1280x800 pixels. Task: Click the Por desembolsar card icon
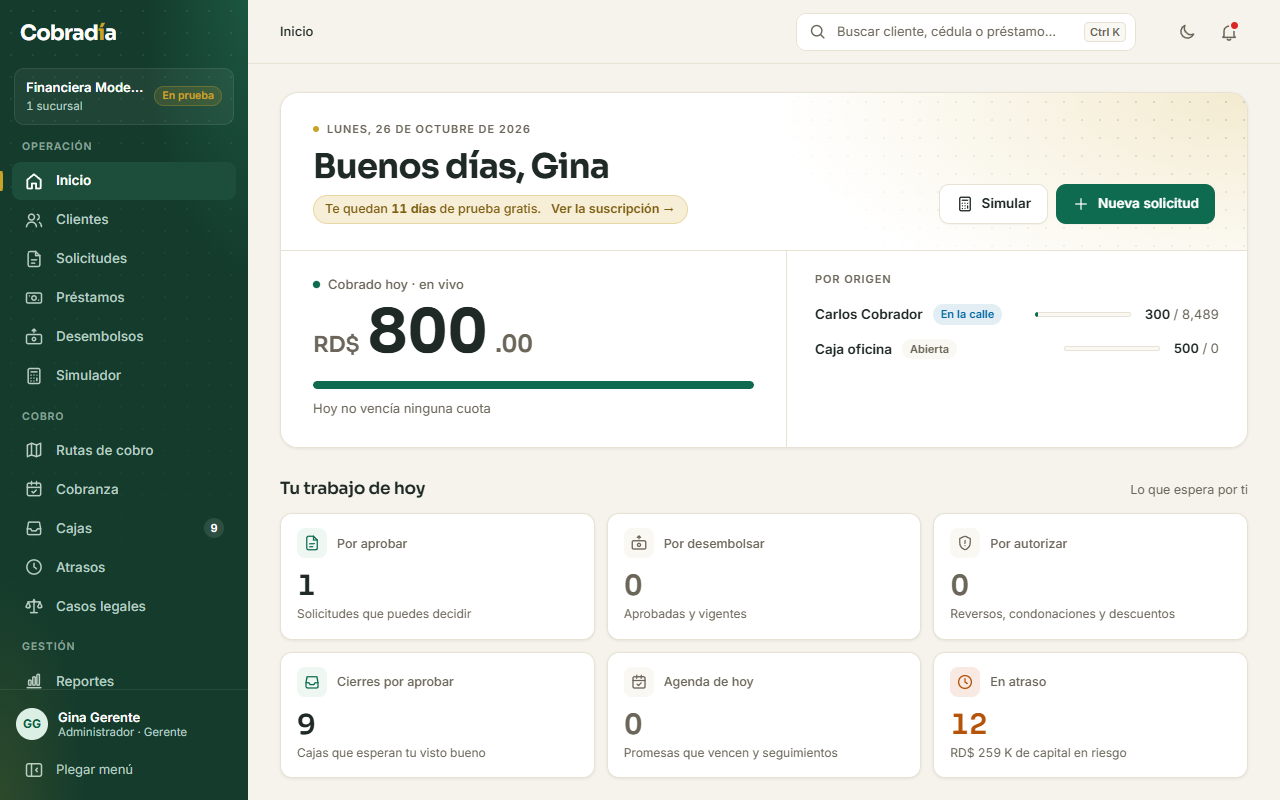point(639,543)
